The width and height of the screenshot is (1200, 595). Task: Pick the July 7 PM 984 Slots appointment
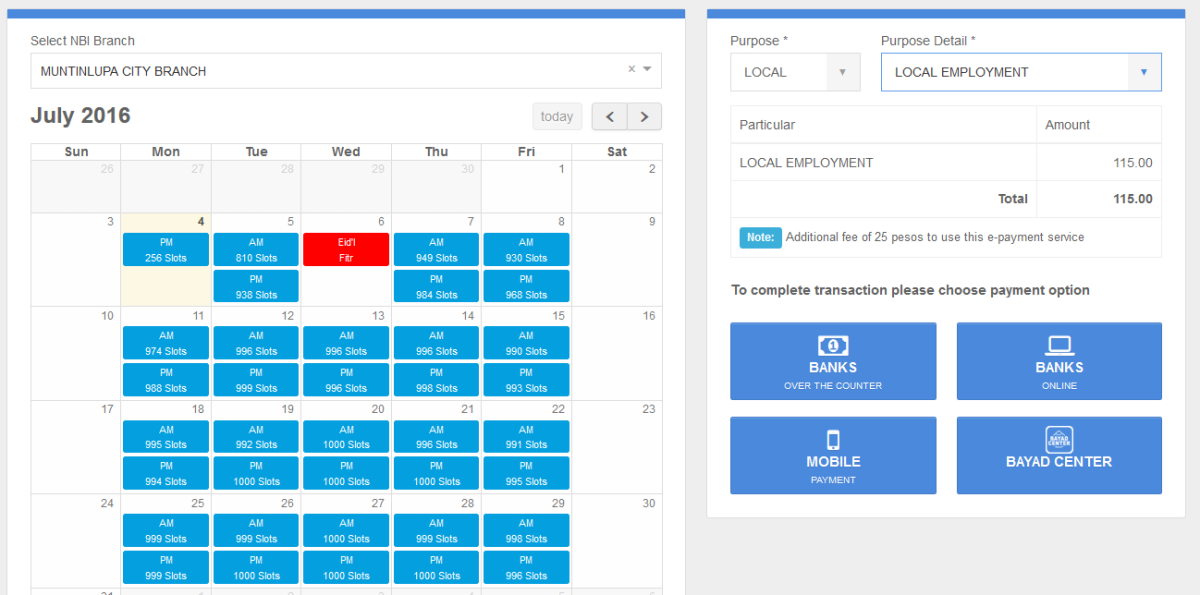[436, 287]
